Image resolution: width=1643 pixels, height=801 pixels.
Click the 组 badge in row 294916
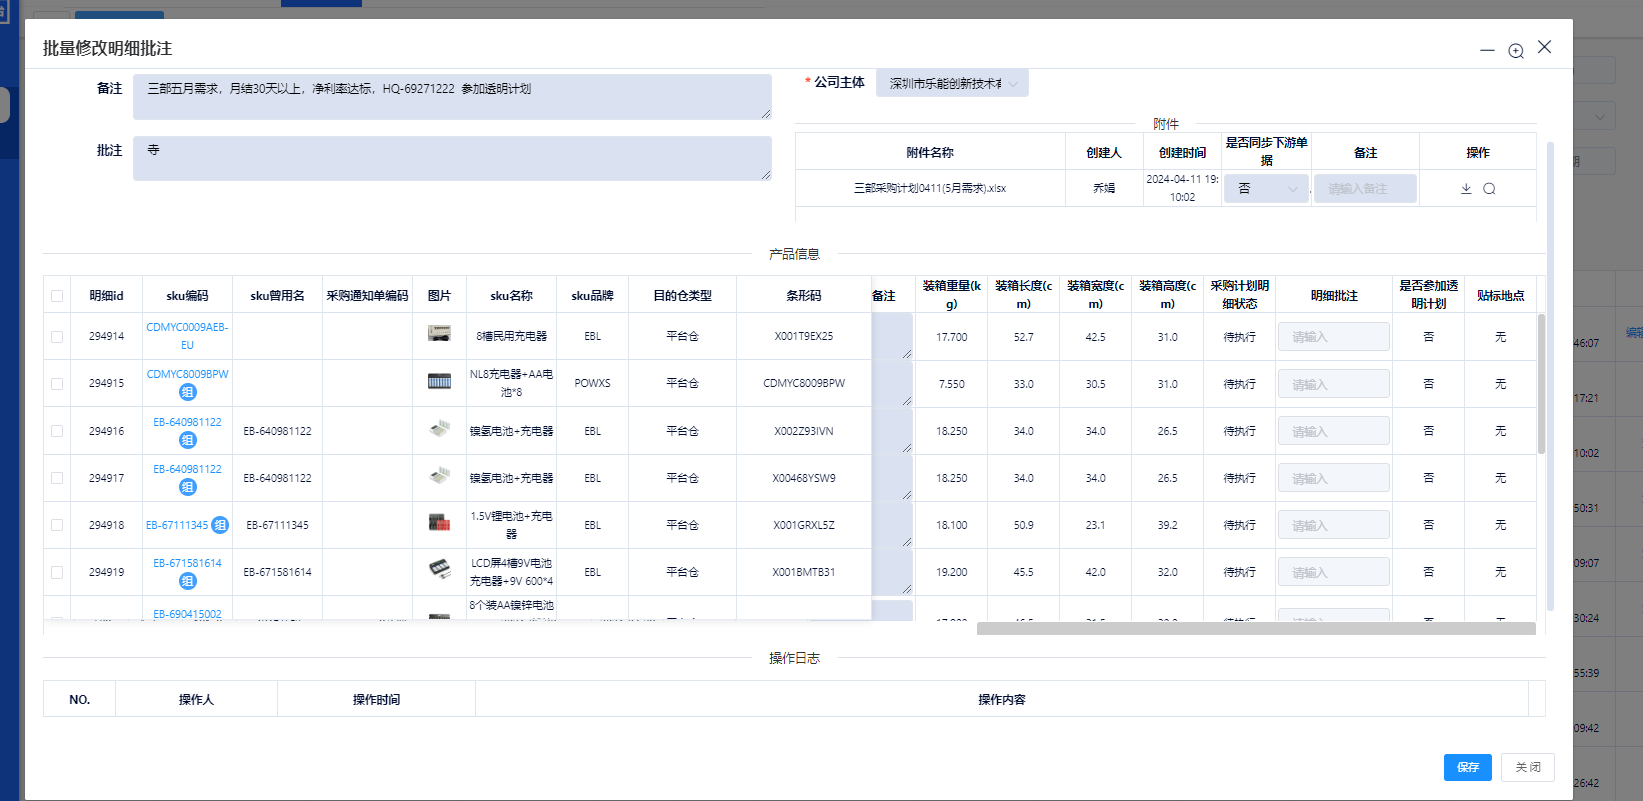pos(188,440)
